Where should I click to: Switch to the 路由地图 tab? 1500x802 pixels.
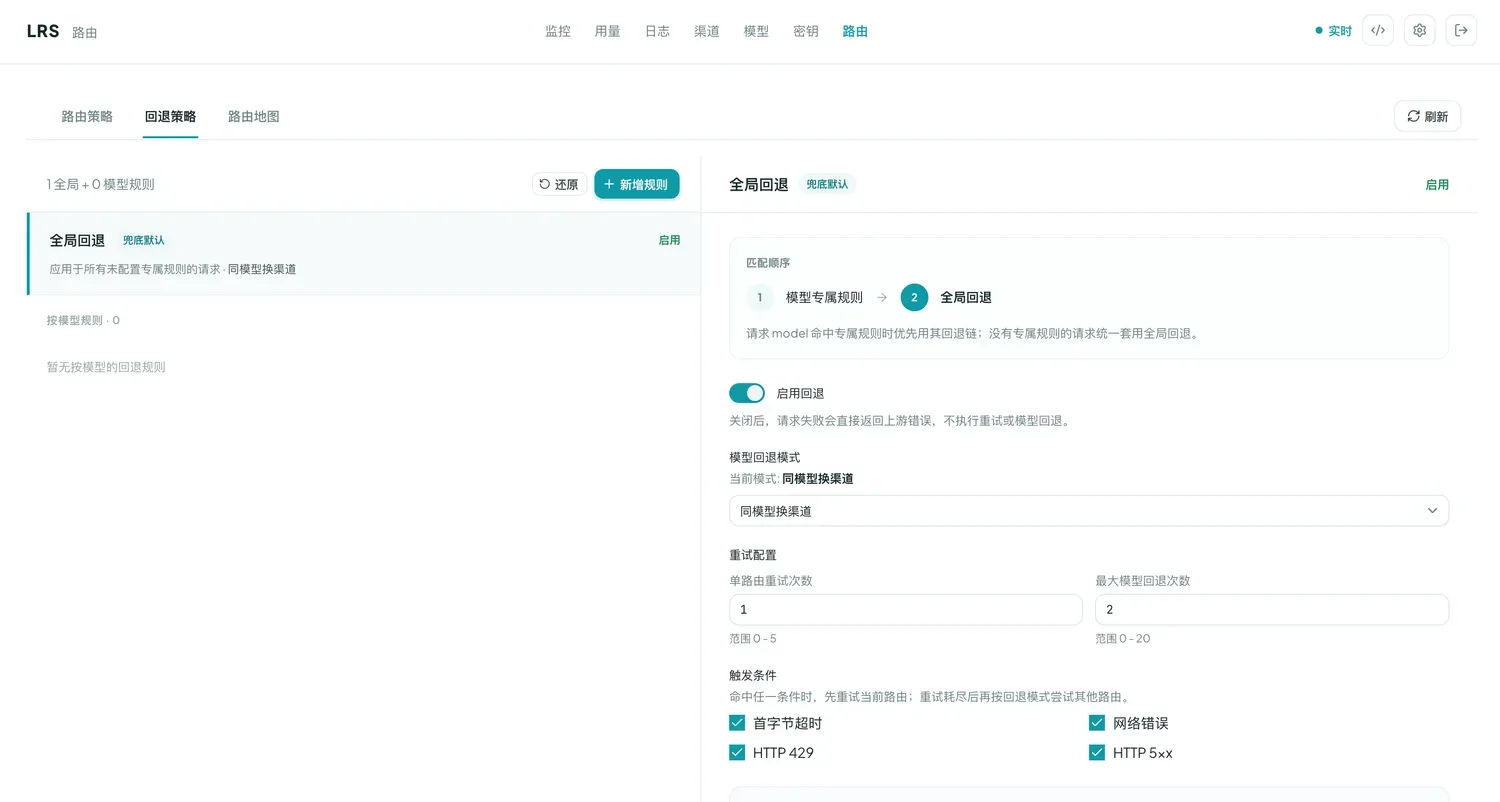(x=254, y=116)
